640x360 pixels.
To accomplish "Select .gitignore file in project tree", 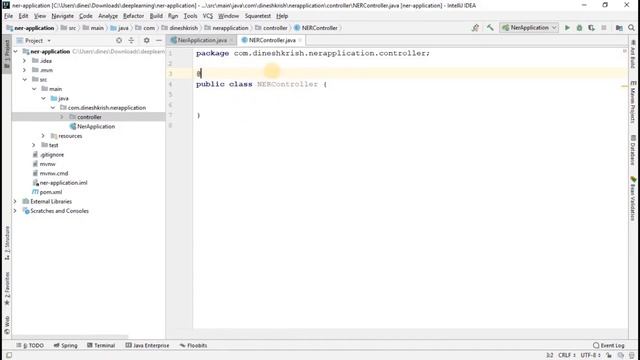I will point(52,155).
